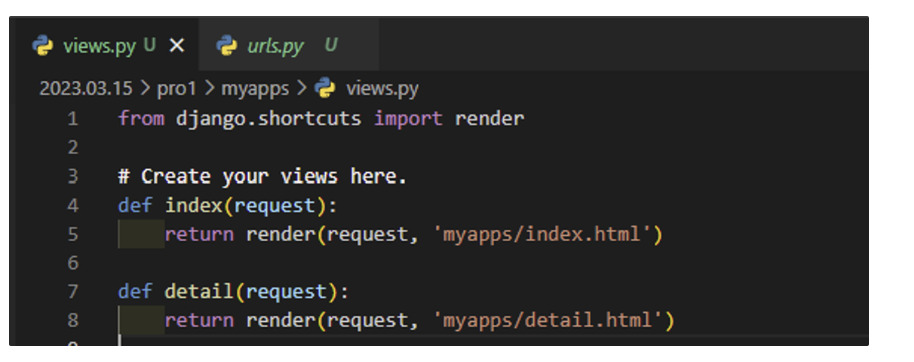Click 'U' git status on urls.py tab
914x362 pixels.
[x=331, y=45]
